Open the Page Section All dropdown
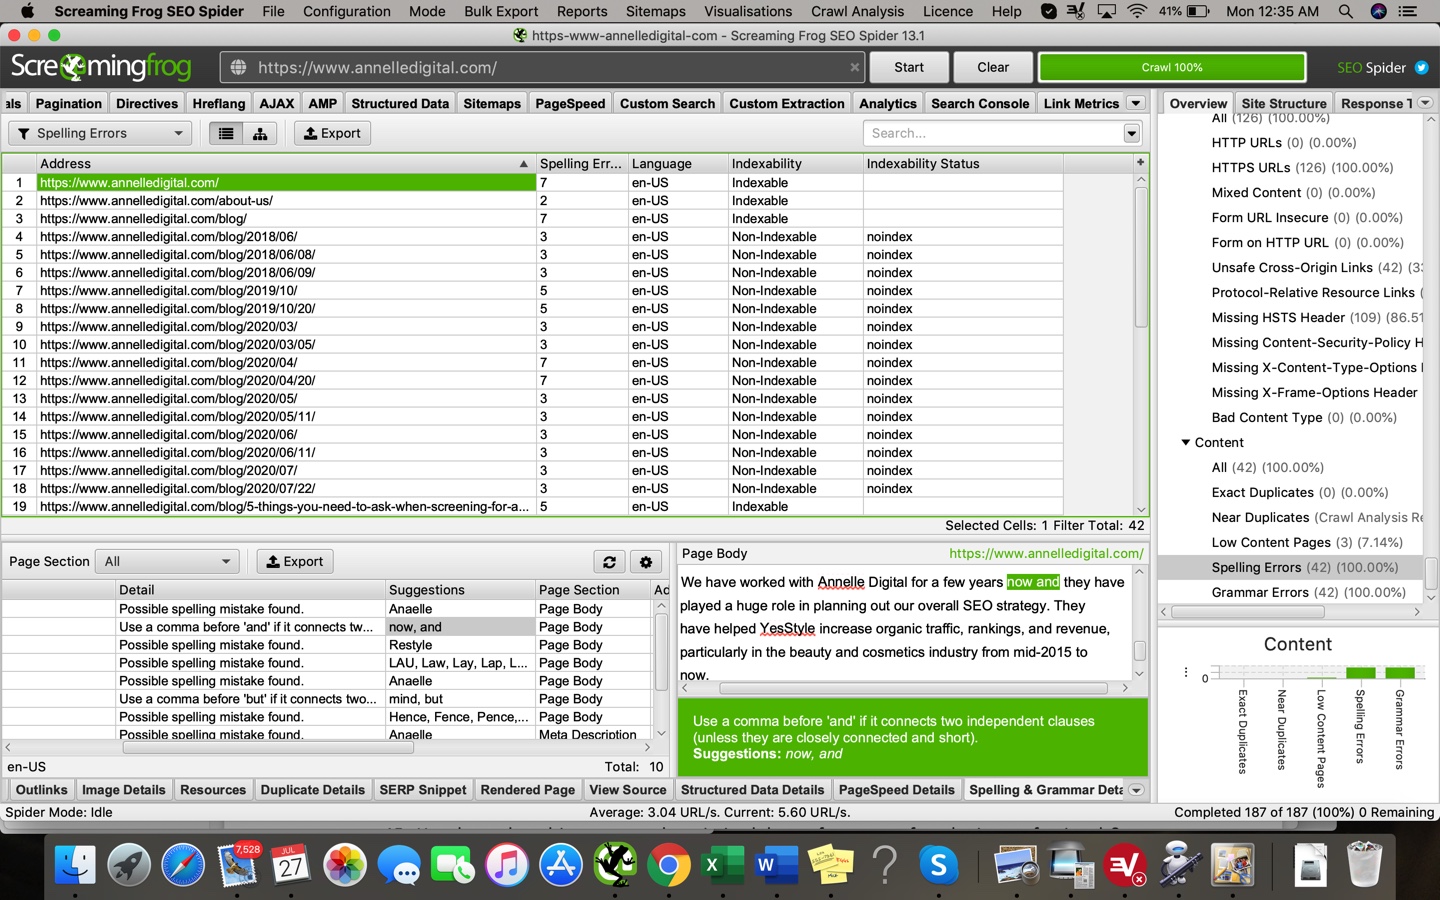This screenshot has width=1440, height=900. 167,562
